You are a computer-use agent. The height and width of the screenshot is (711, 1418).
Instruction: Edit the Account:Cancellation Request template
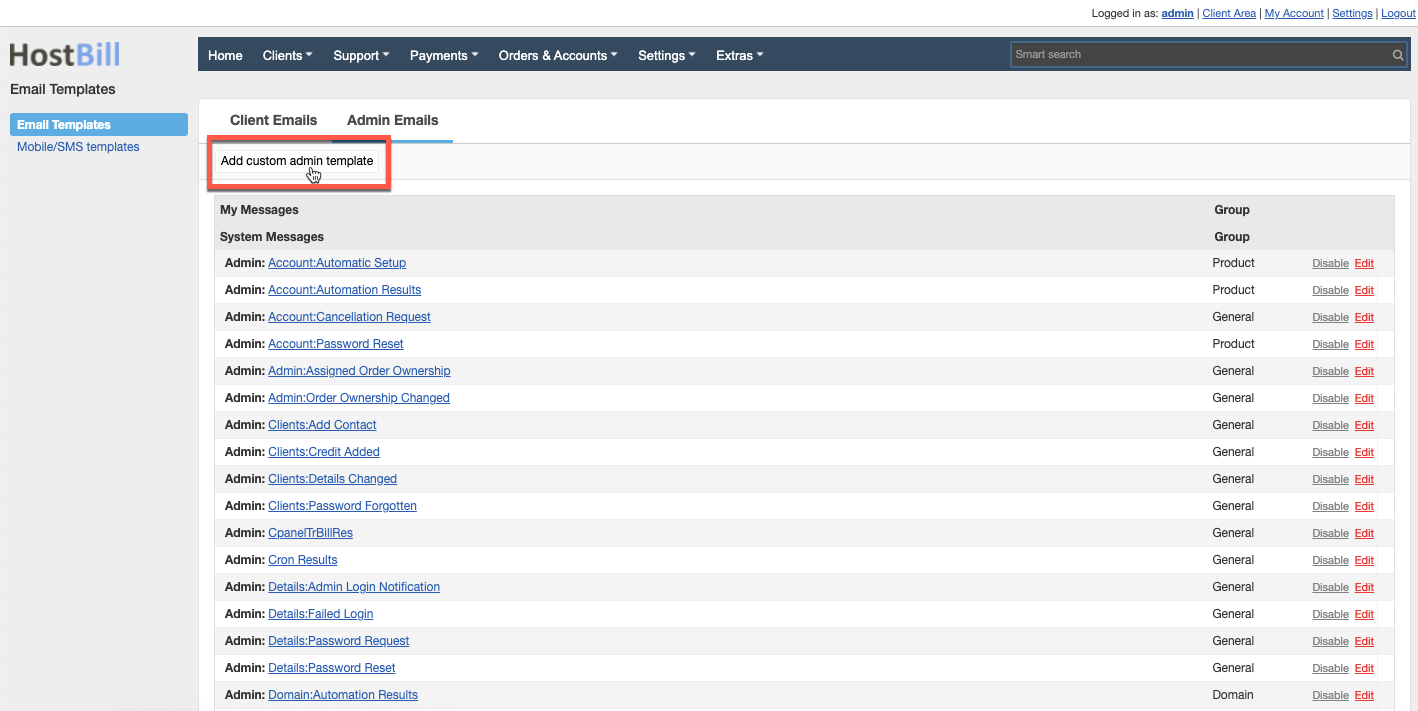pos(1364,317)
